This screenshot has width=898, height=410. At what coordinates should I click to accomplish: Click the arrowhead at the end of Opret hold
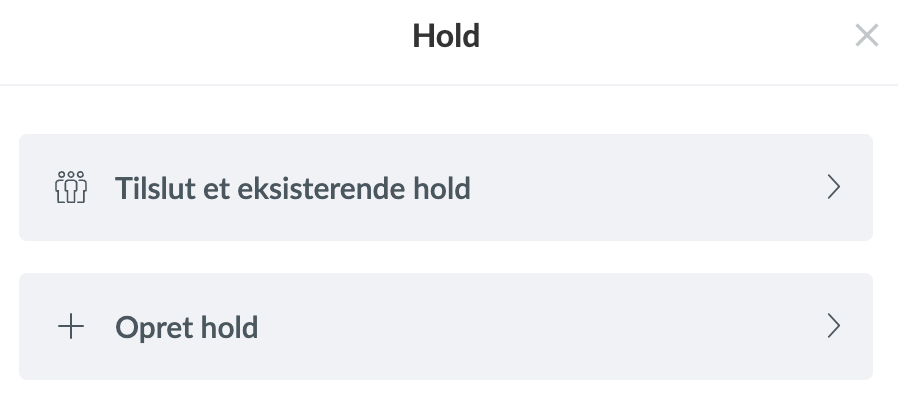(x=834, y=326)
